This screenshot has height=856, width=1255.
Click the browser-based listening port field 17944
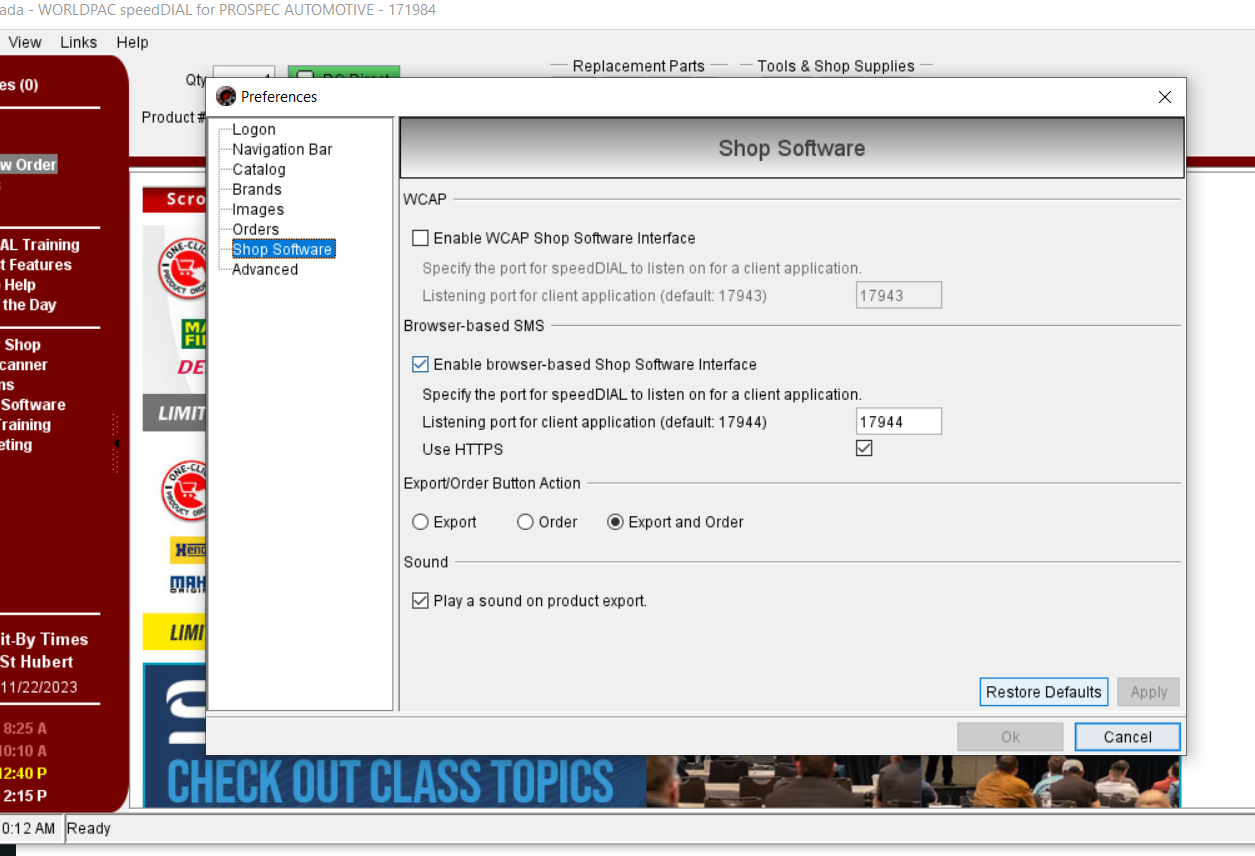point(898,422)
